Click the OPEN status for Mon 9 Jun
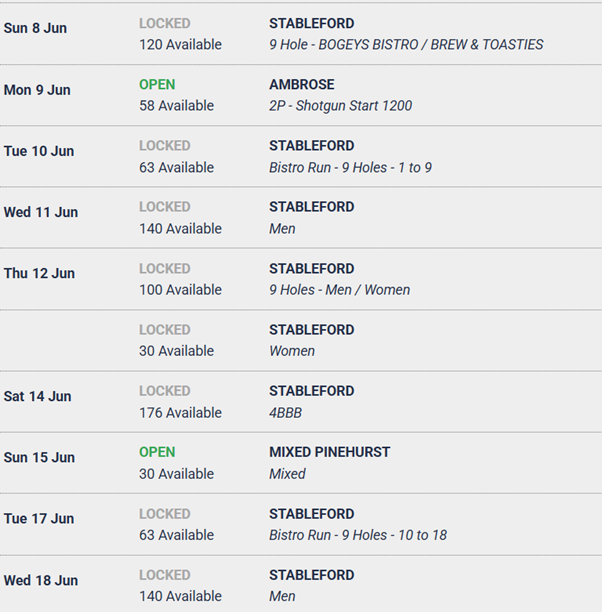The height and width of the screenshot is (612, 602). 157,85
